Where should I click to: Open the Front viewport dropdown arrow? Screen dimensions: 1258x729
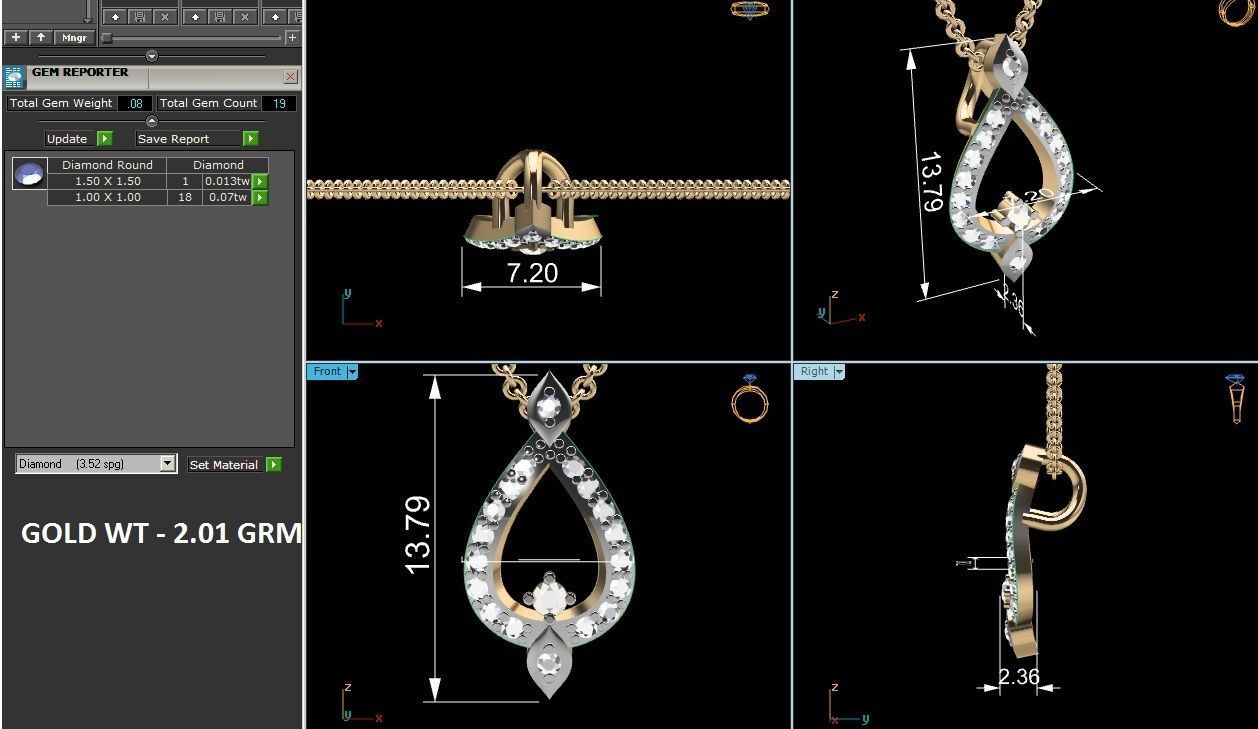click(352, 371)
